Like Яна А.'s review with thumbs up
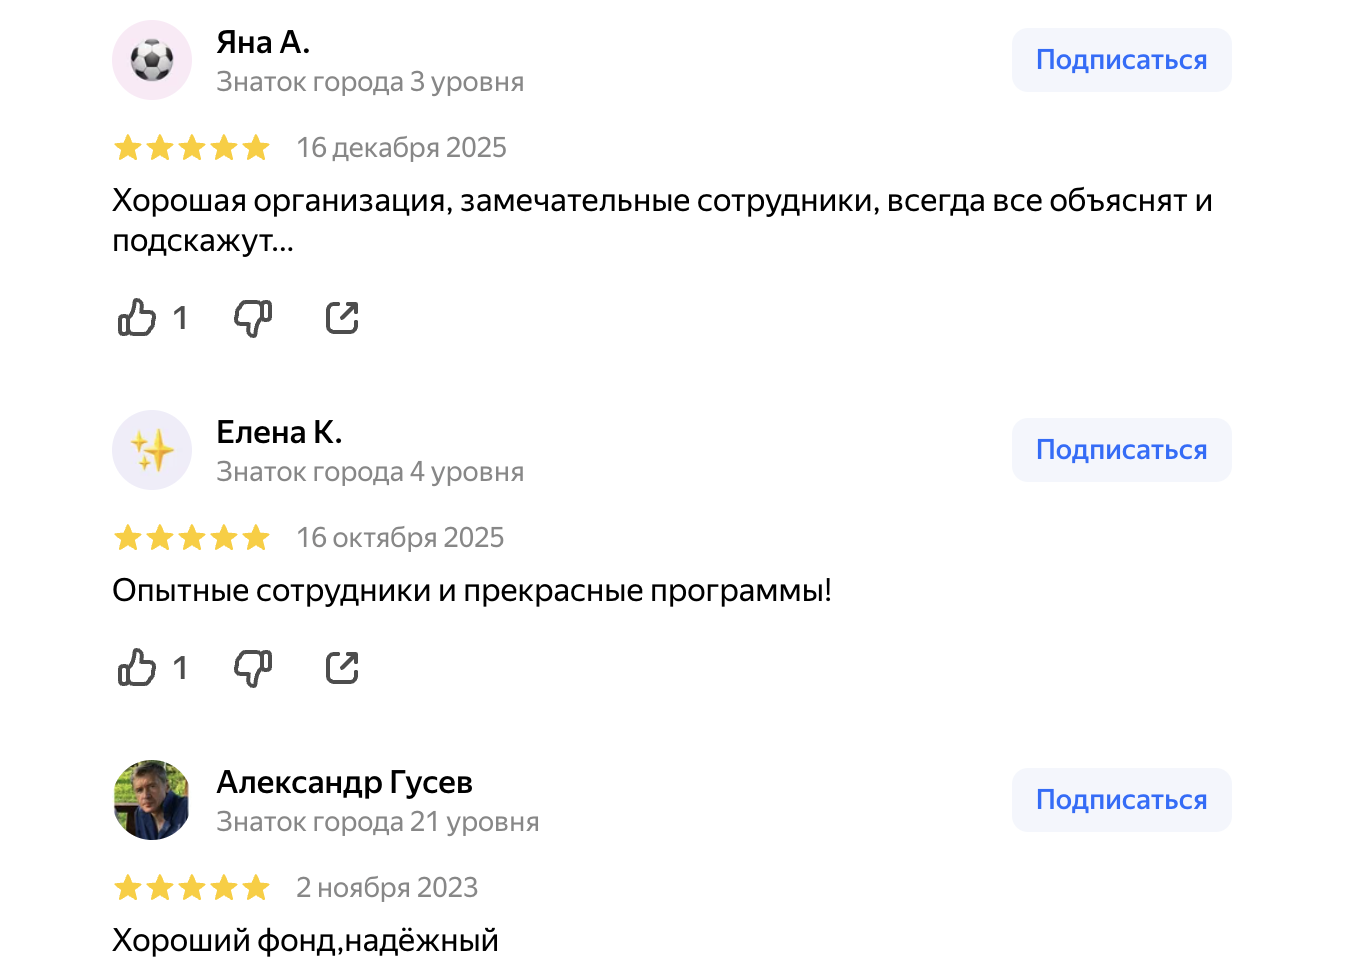Image resolution: width=1358 pixels, height=966 pixels. click(x=136, y=317)
